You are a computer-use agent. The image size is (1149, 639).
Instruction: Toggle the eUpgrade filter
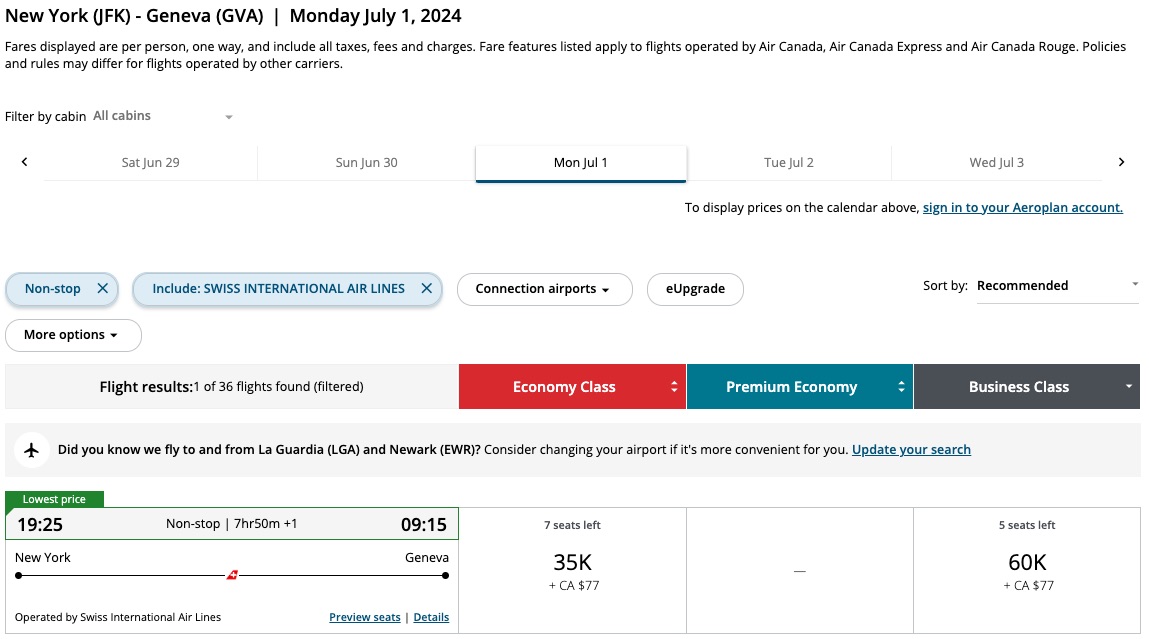695,288
